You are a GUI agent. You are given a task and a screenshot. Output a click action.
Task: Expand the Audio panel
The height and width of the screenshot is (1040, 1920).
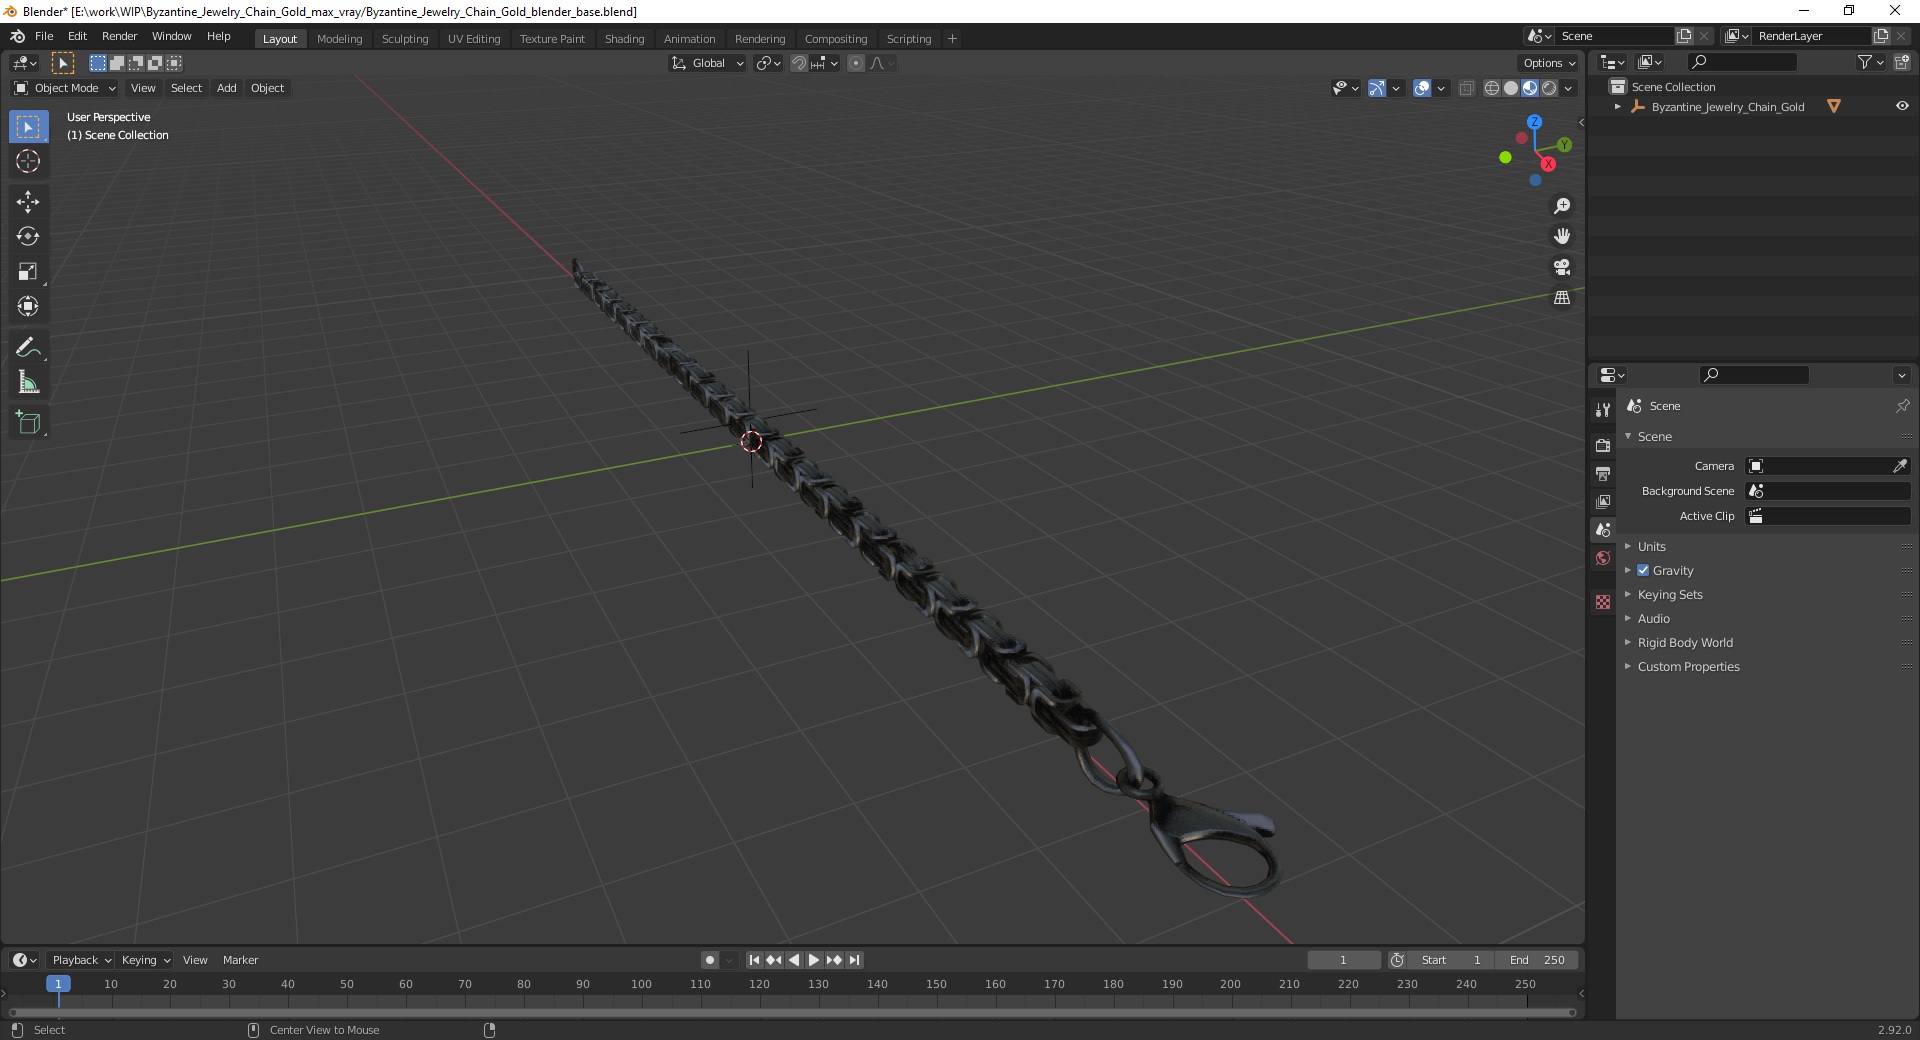click(x=1653, y=618)
